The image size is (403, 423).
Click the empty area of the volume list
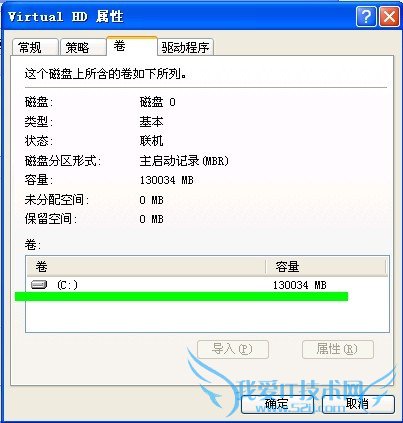[x=207, y=316]
